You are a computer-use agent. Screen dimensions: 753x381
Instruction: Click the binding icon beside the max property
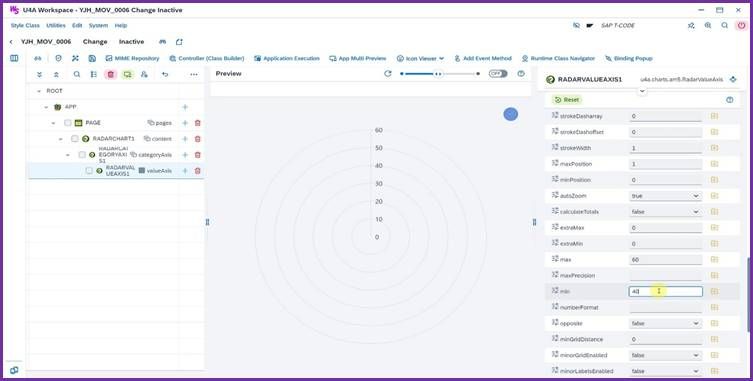click(x=714, y=259)
